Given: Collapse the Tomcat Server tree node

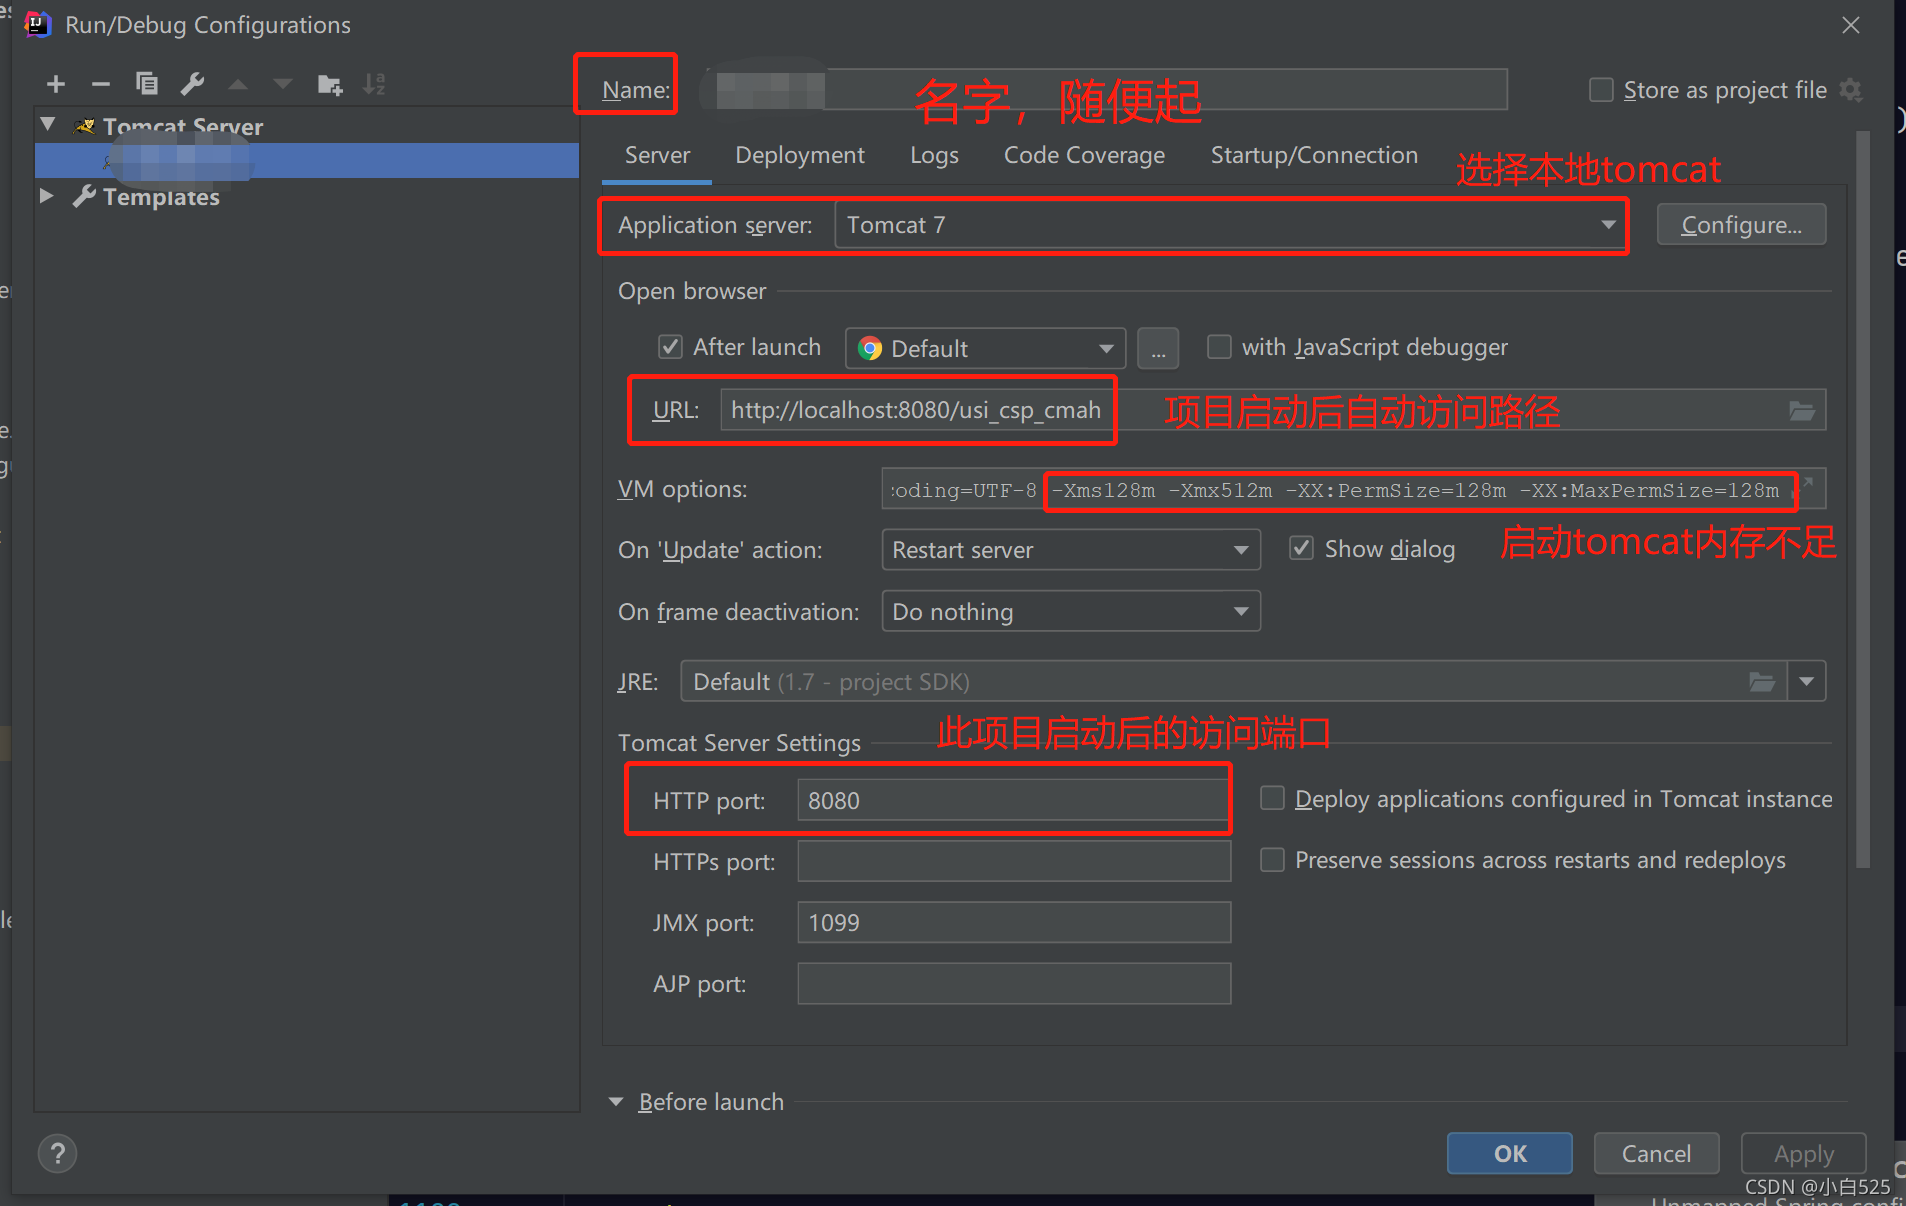Looking at the screenshot, I should coord(48,125).
